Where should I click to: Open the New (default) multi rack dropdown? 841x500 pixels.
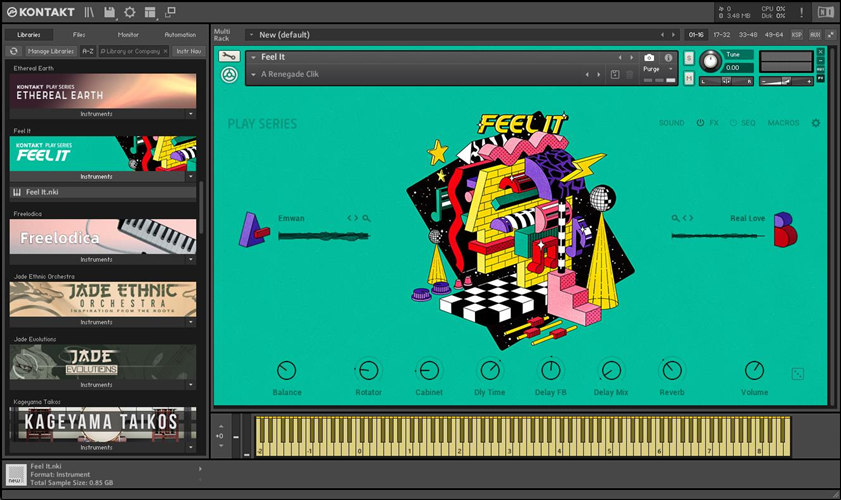[x=250, y=34]
